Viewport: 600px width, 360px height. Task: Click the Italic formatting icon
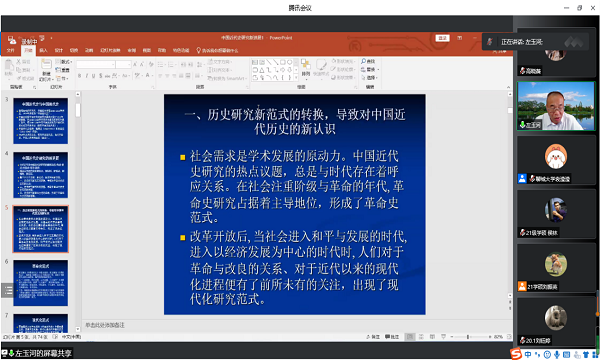pos(86,76)
